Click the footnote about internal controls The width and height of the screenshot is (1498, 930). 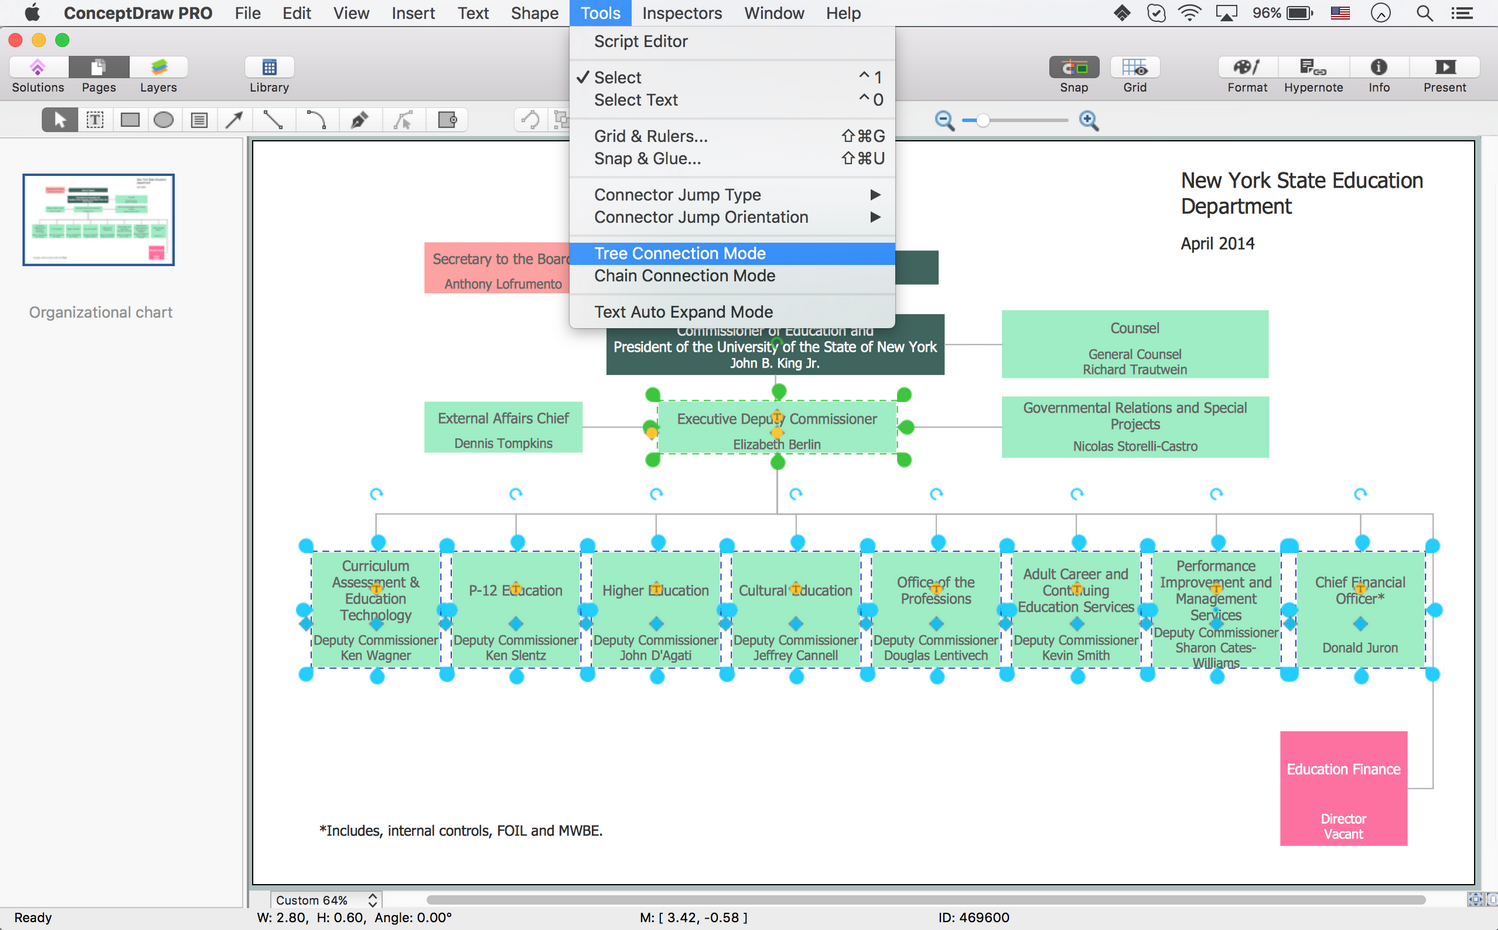pyautogui.click(x=461, y=830)
